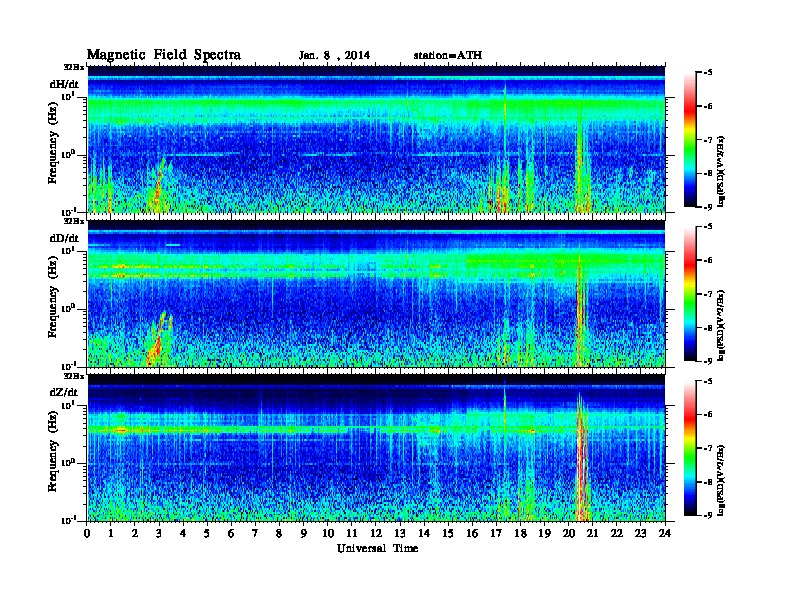Screen dimensions: 792x612
Task: Click the "32Hz" label above the dZ/dt panel
Action: click(74, 376)
